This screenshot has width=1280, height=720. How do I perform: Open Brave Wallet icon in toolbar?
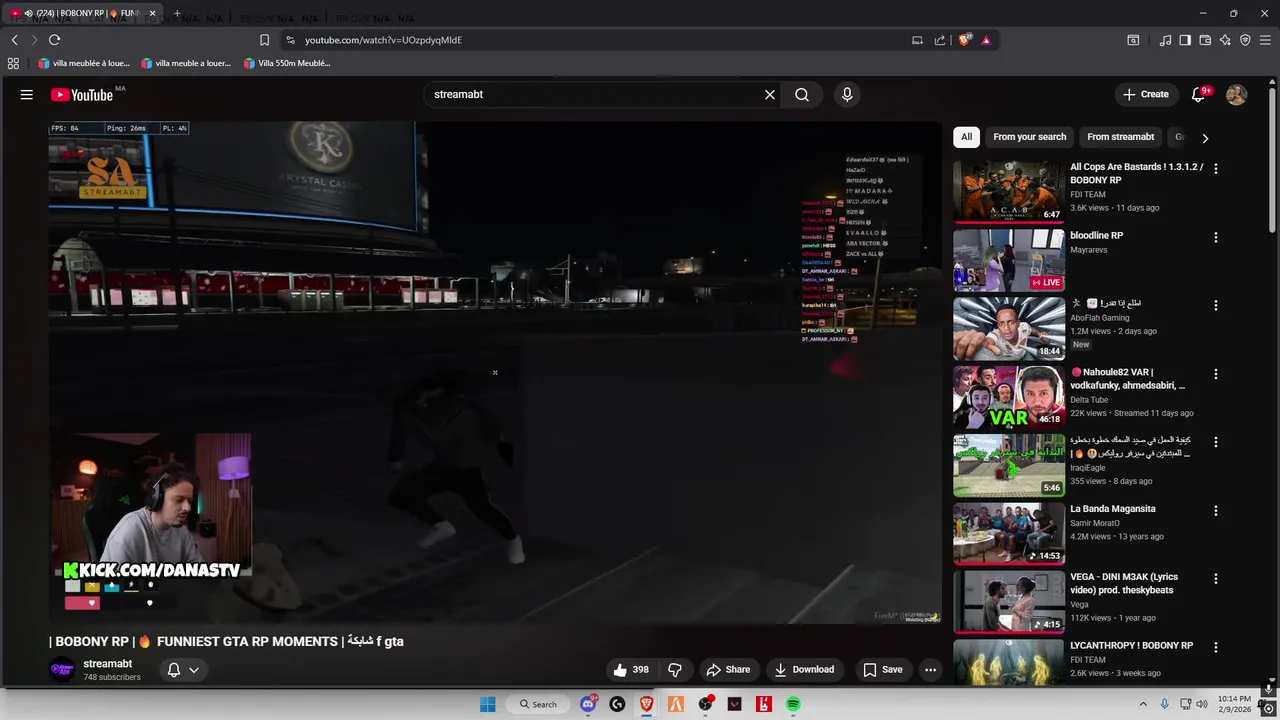pyautogui.click(x=1205, y=40)
